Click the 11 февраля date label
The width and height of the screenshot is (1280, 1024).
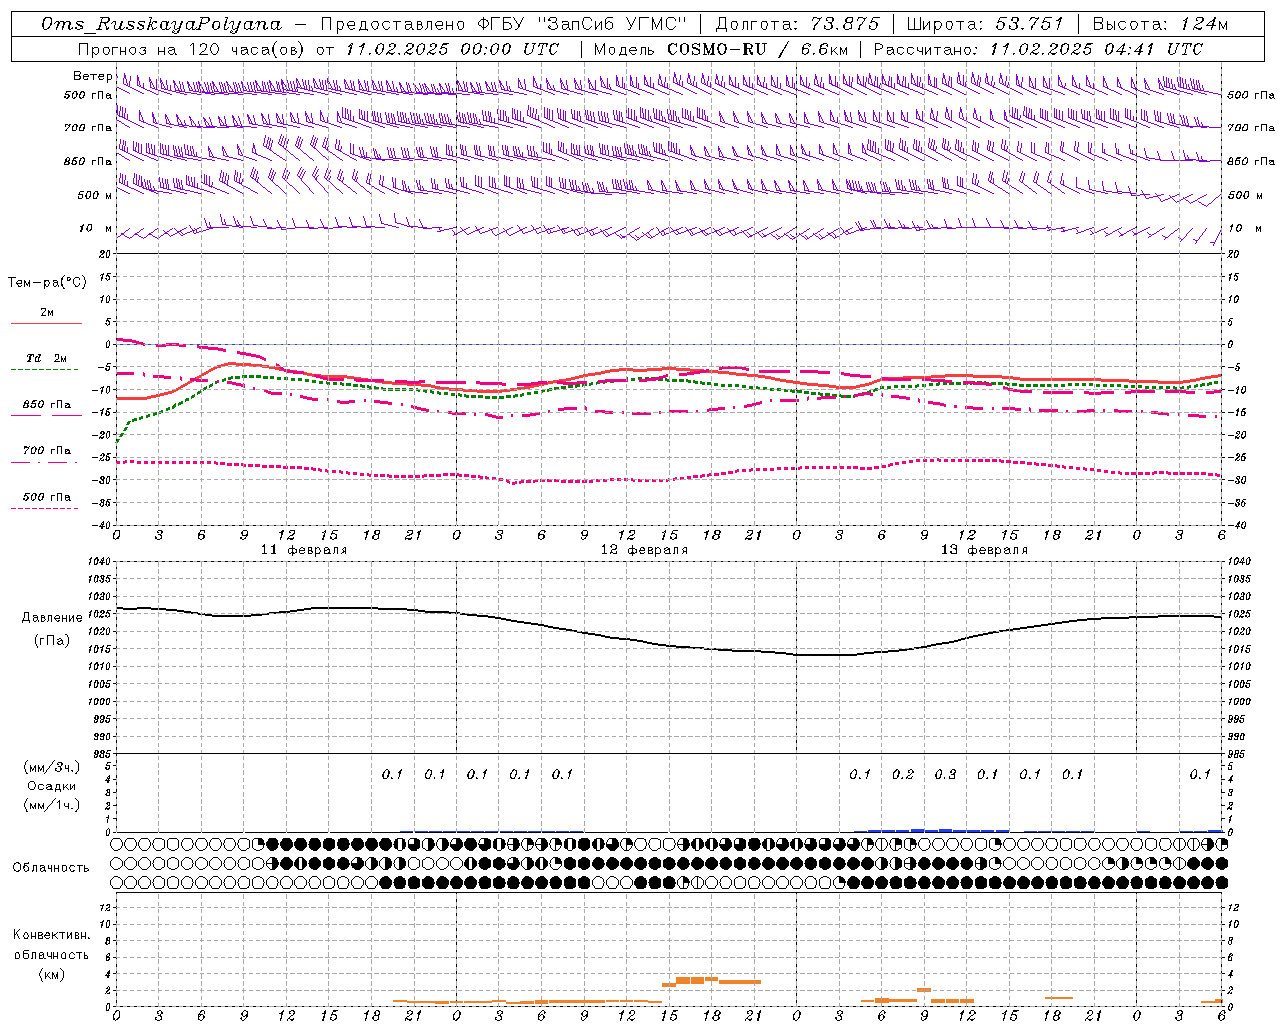(x=304, y=550)
